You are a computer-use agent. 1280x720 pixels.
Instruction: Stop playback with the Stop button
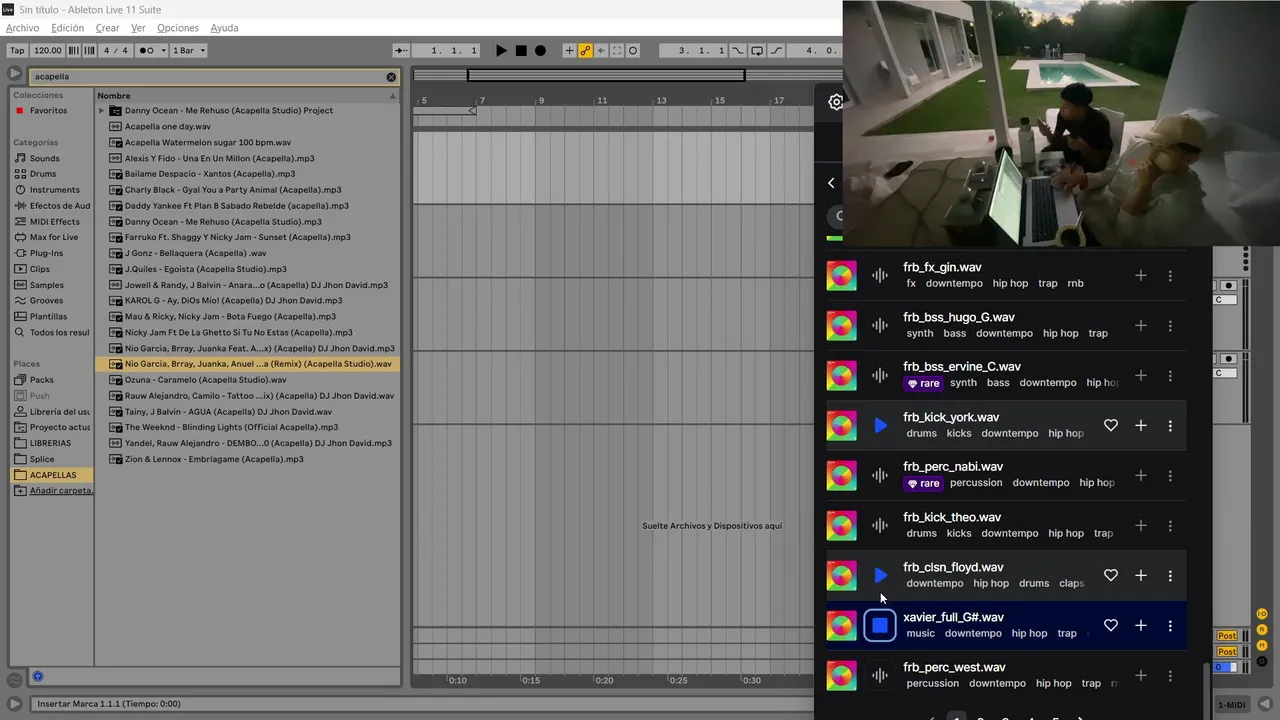tap(521, 51)
